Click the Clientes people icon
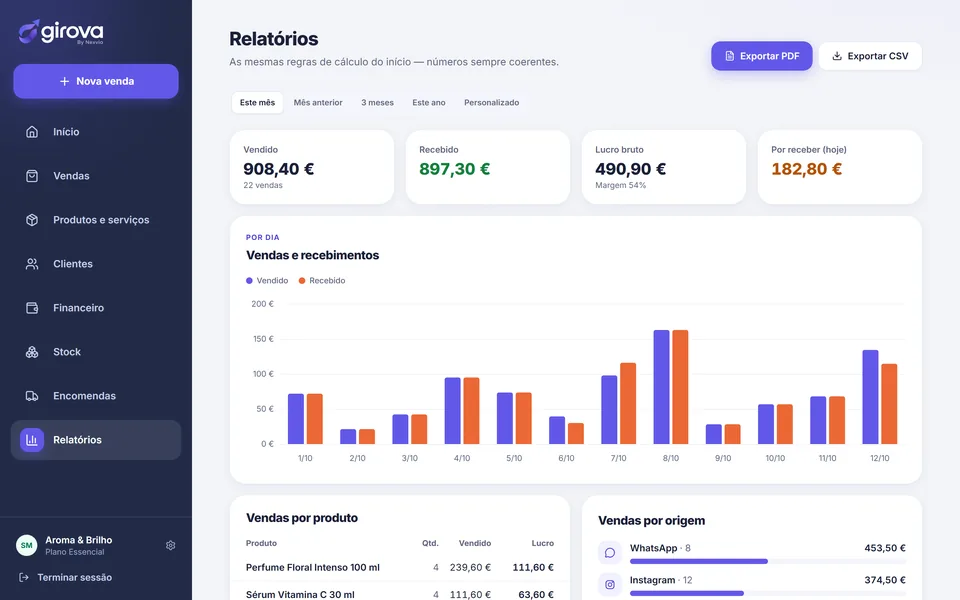Image resolution: width=960 pixels, height=600 pixels. click(x=32, y=264)
